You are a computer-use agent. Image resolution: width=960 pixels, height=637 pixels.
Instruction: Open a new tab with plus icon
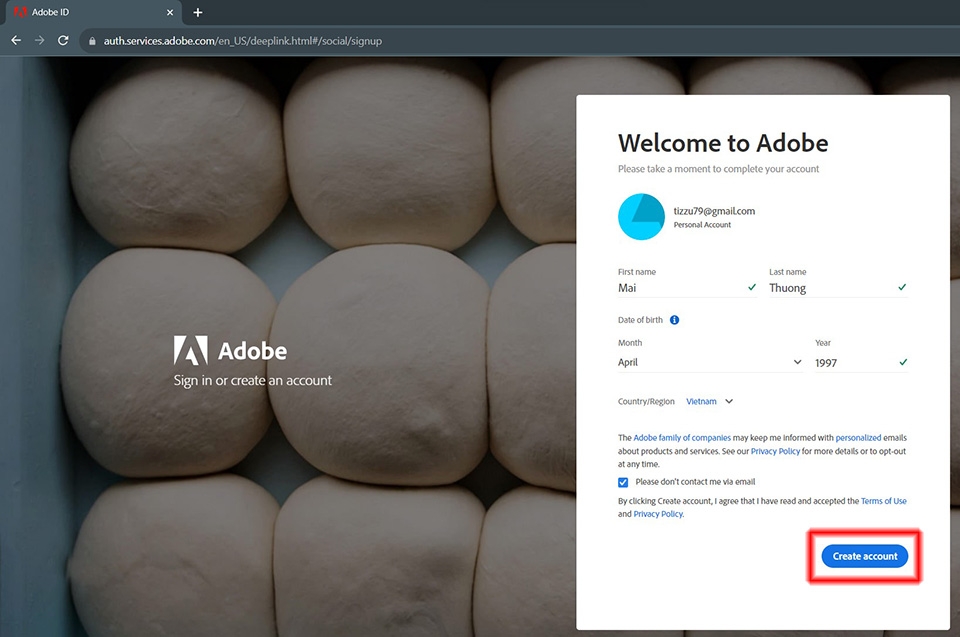click(x=198, y=12)
